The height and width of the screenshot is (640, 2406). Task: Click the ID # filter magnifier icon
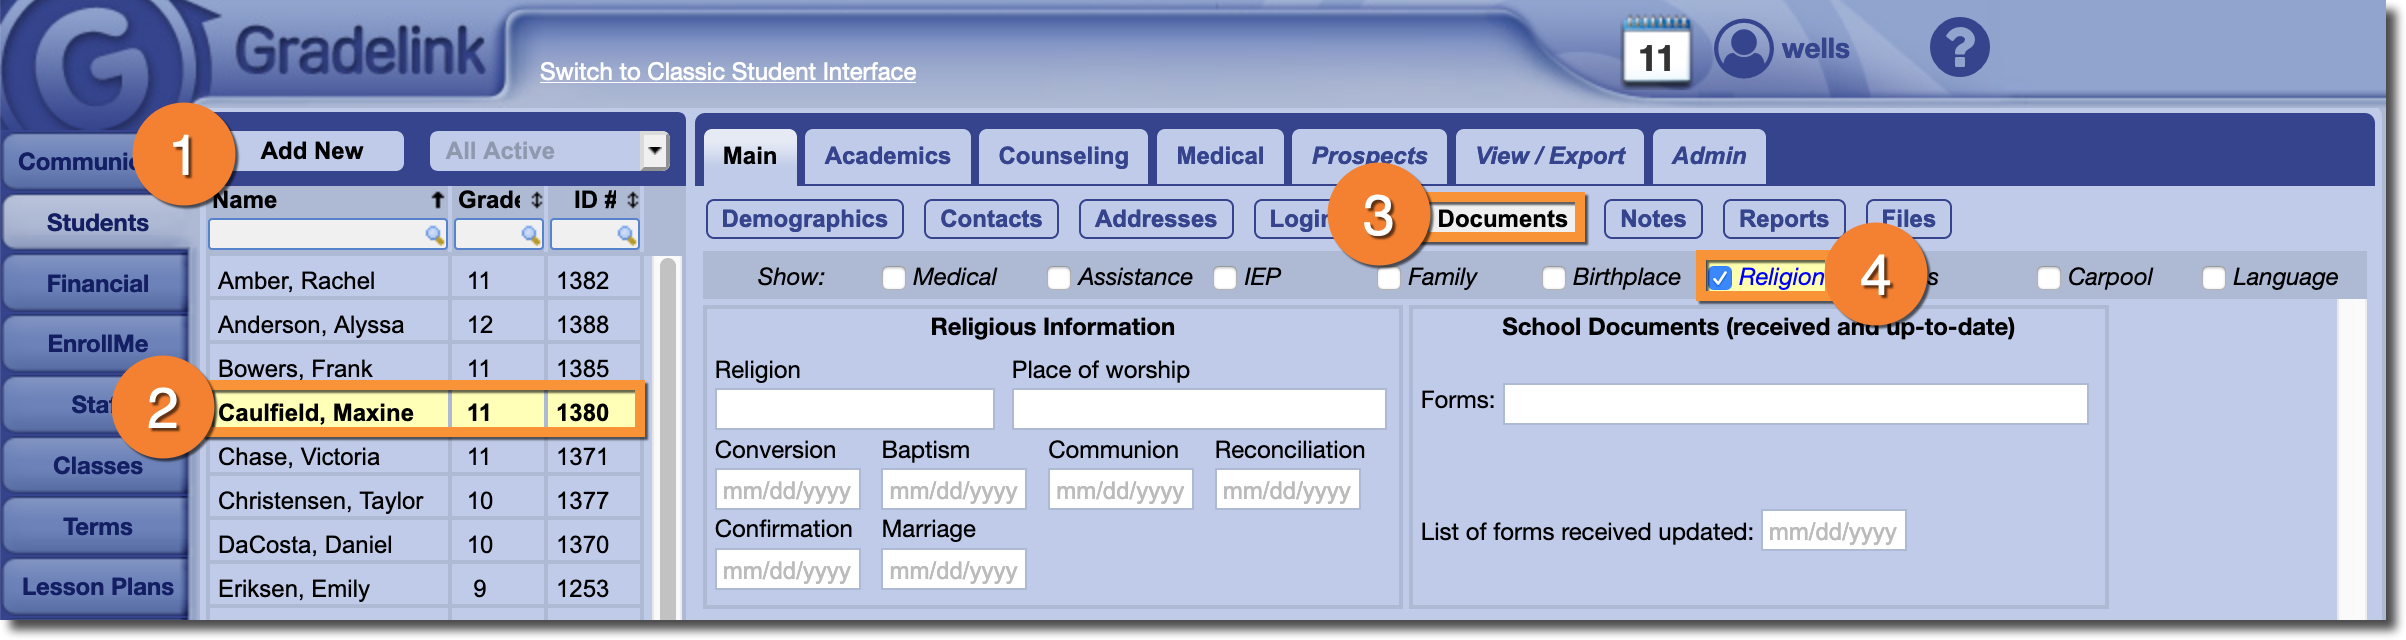point(626,235)
